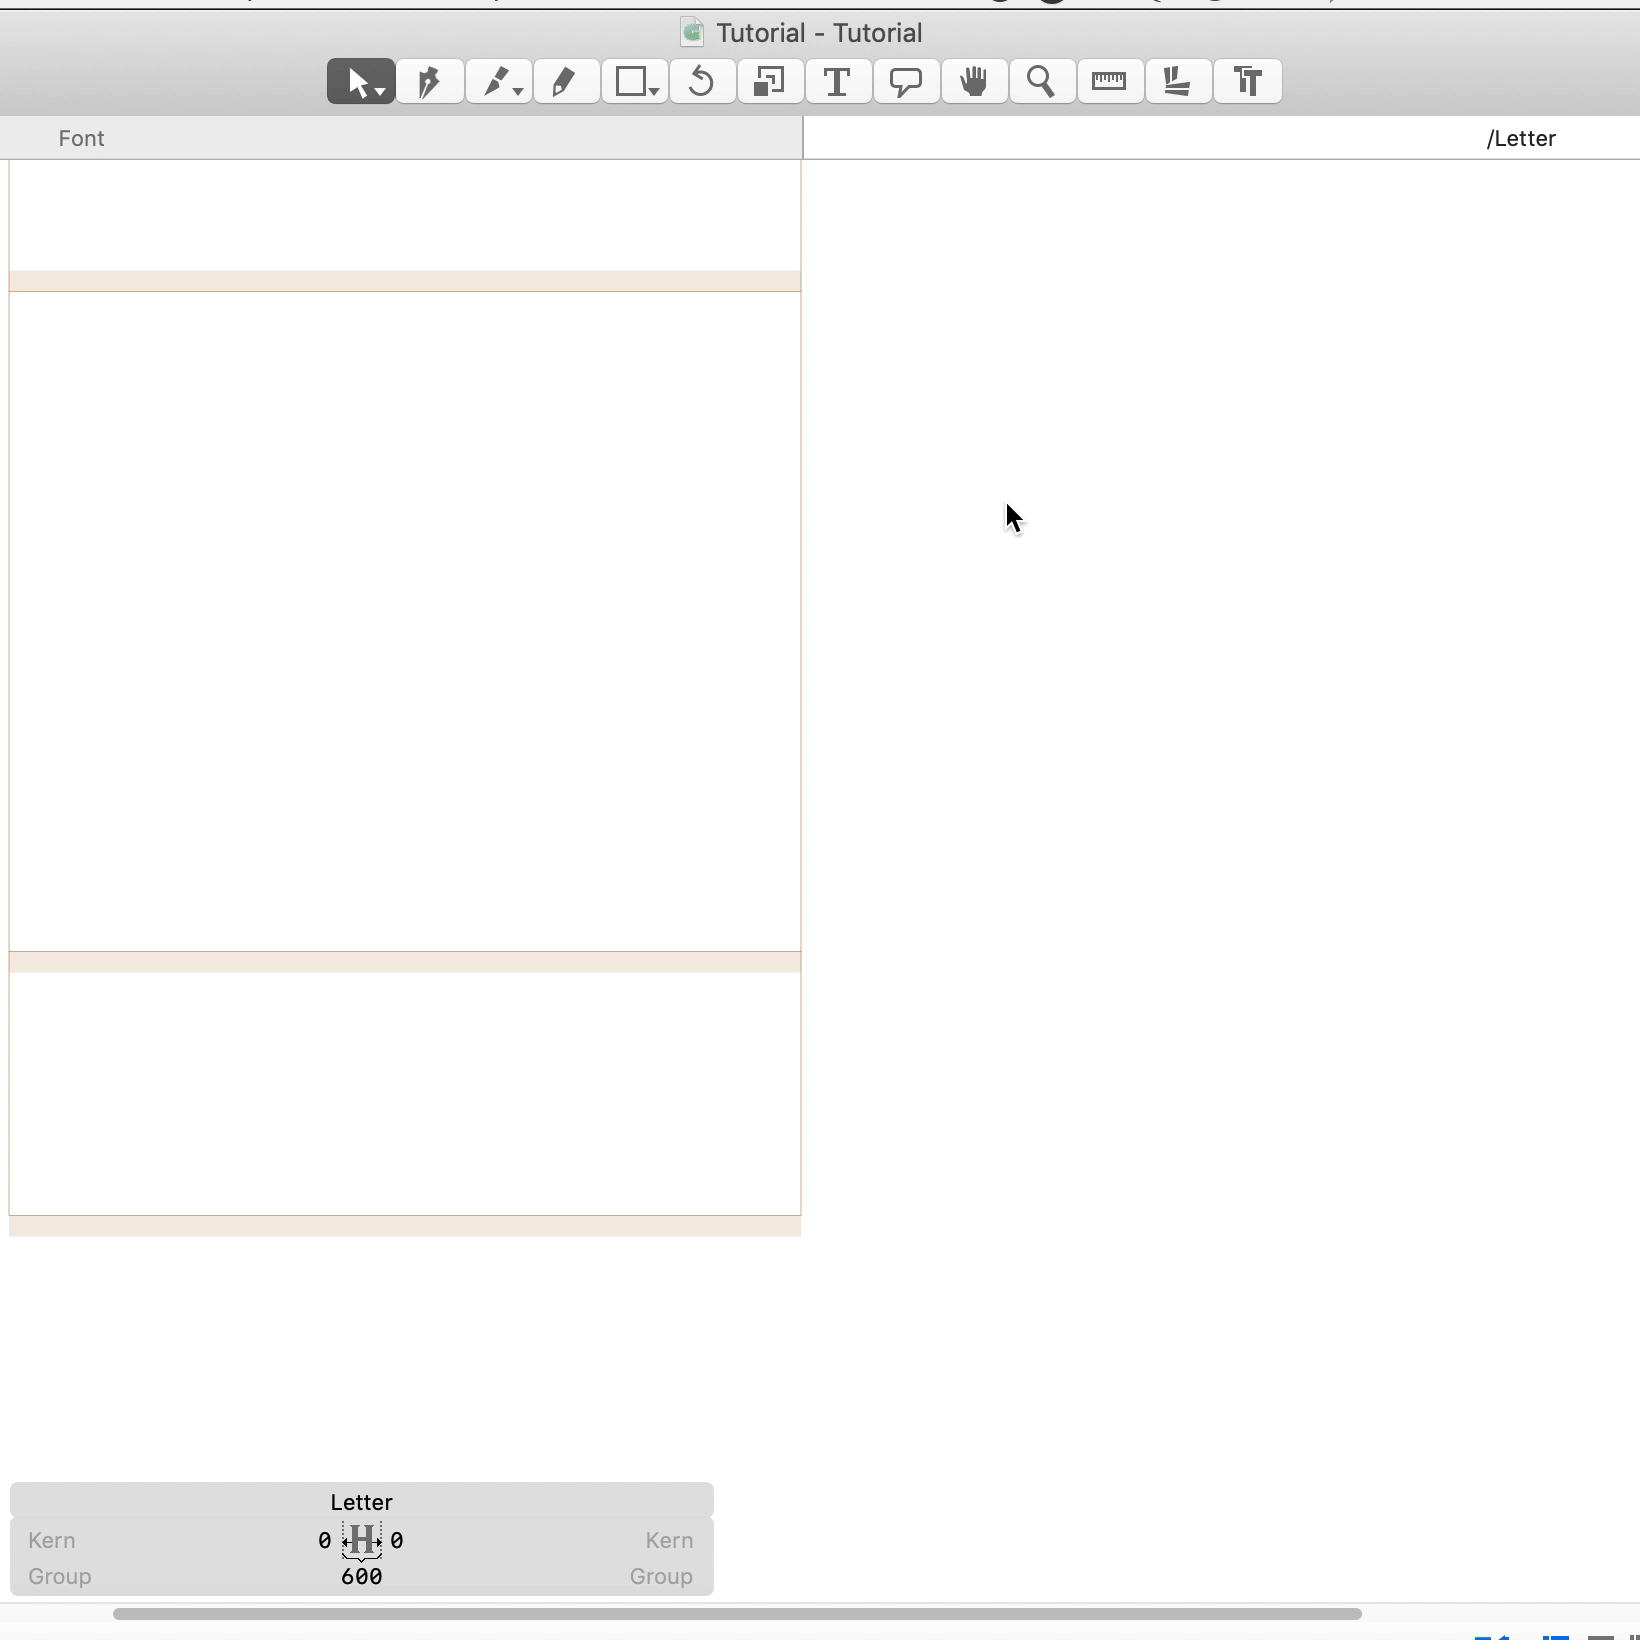Screen dimensions: 1640x1640
Task: Choose the Measurement ruler tool
Action: 1110,81
